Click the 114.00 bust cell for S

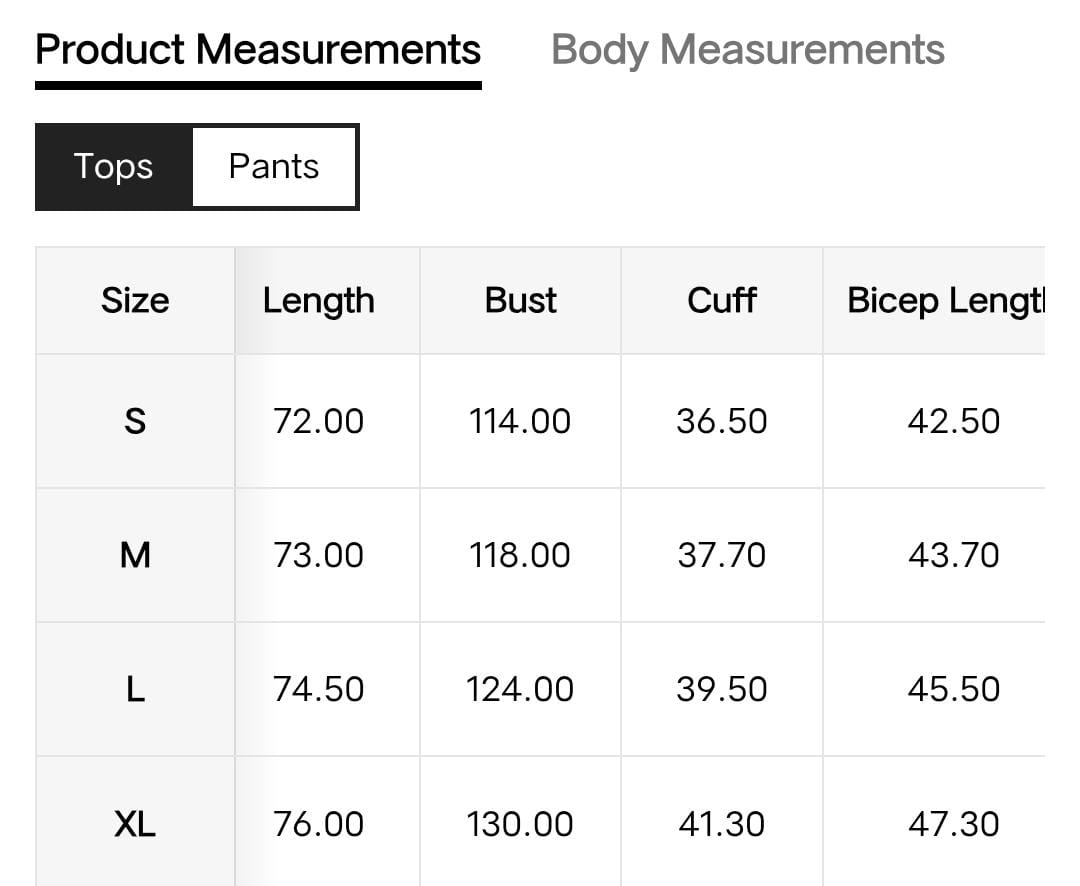(520, 421)
